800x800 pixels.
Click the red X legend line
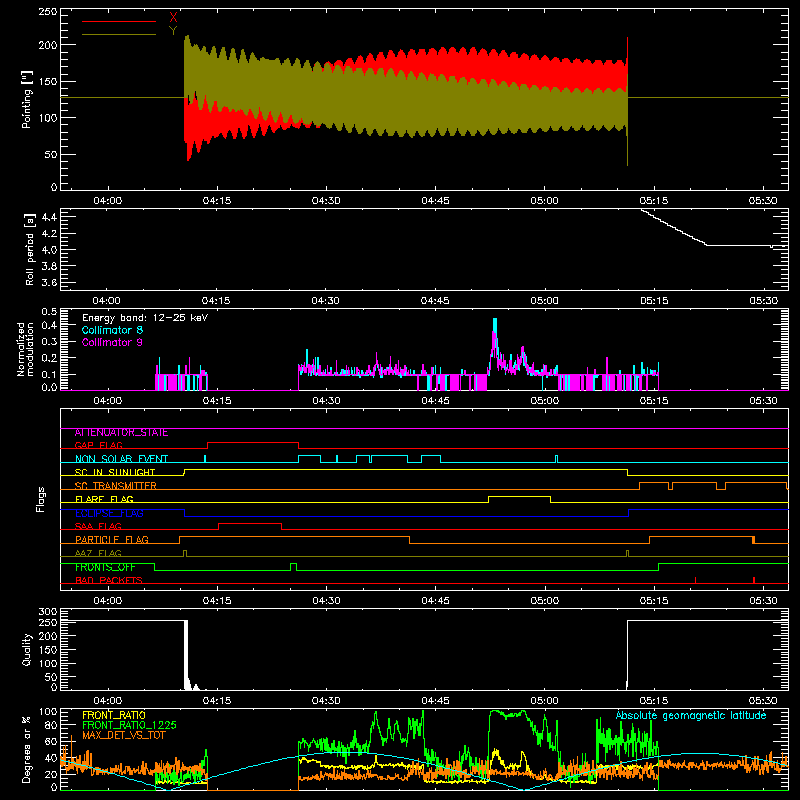point(119,21)
